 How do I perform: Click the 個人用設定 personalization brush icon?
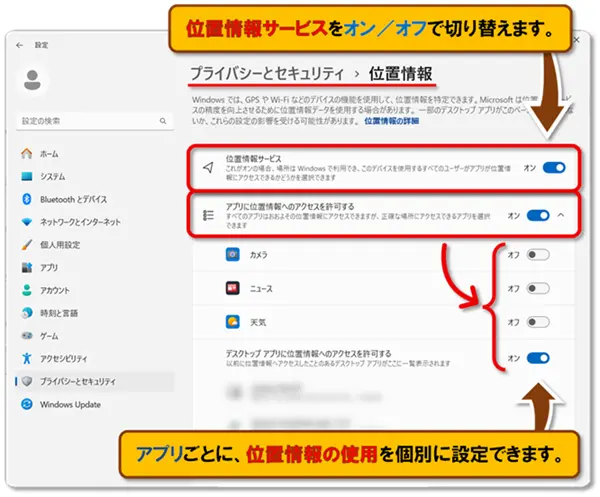coord(27,245)
